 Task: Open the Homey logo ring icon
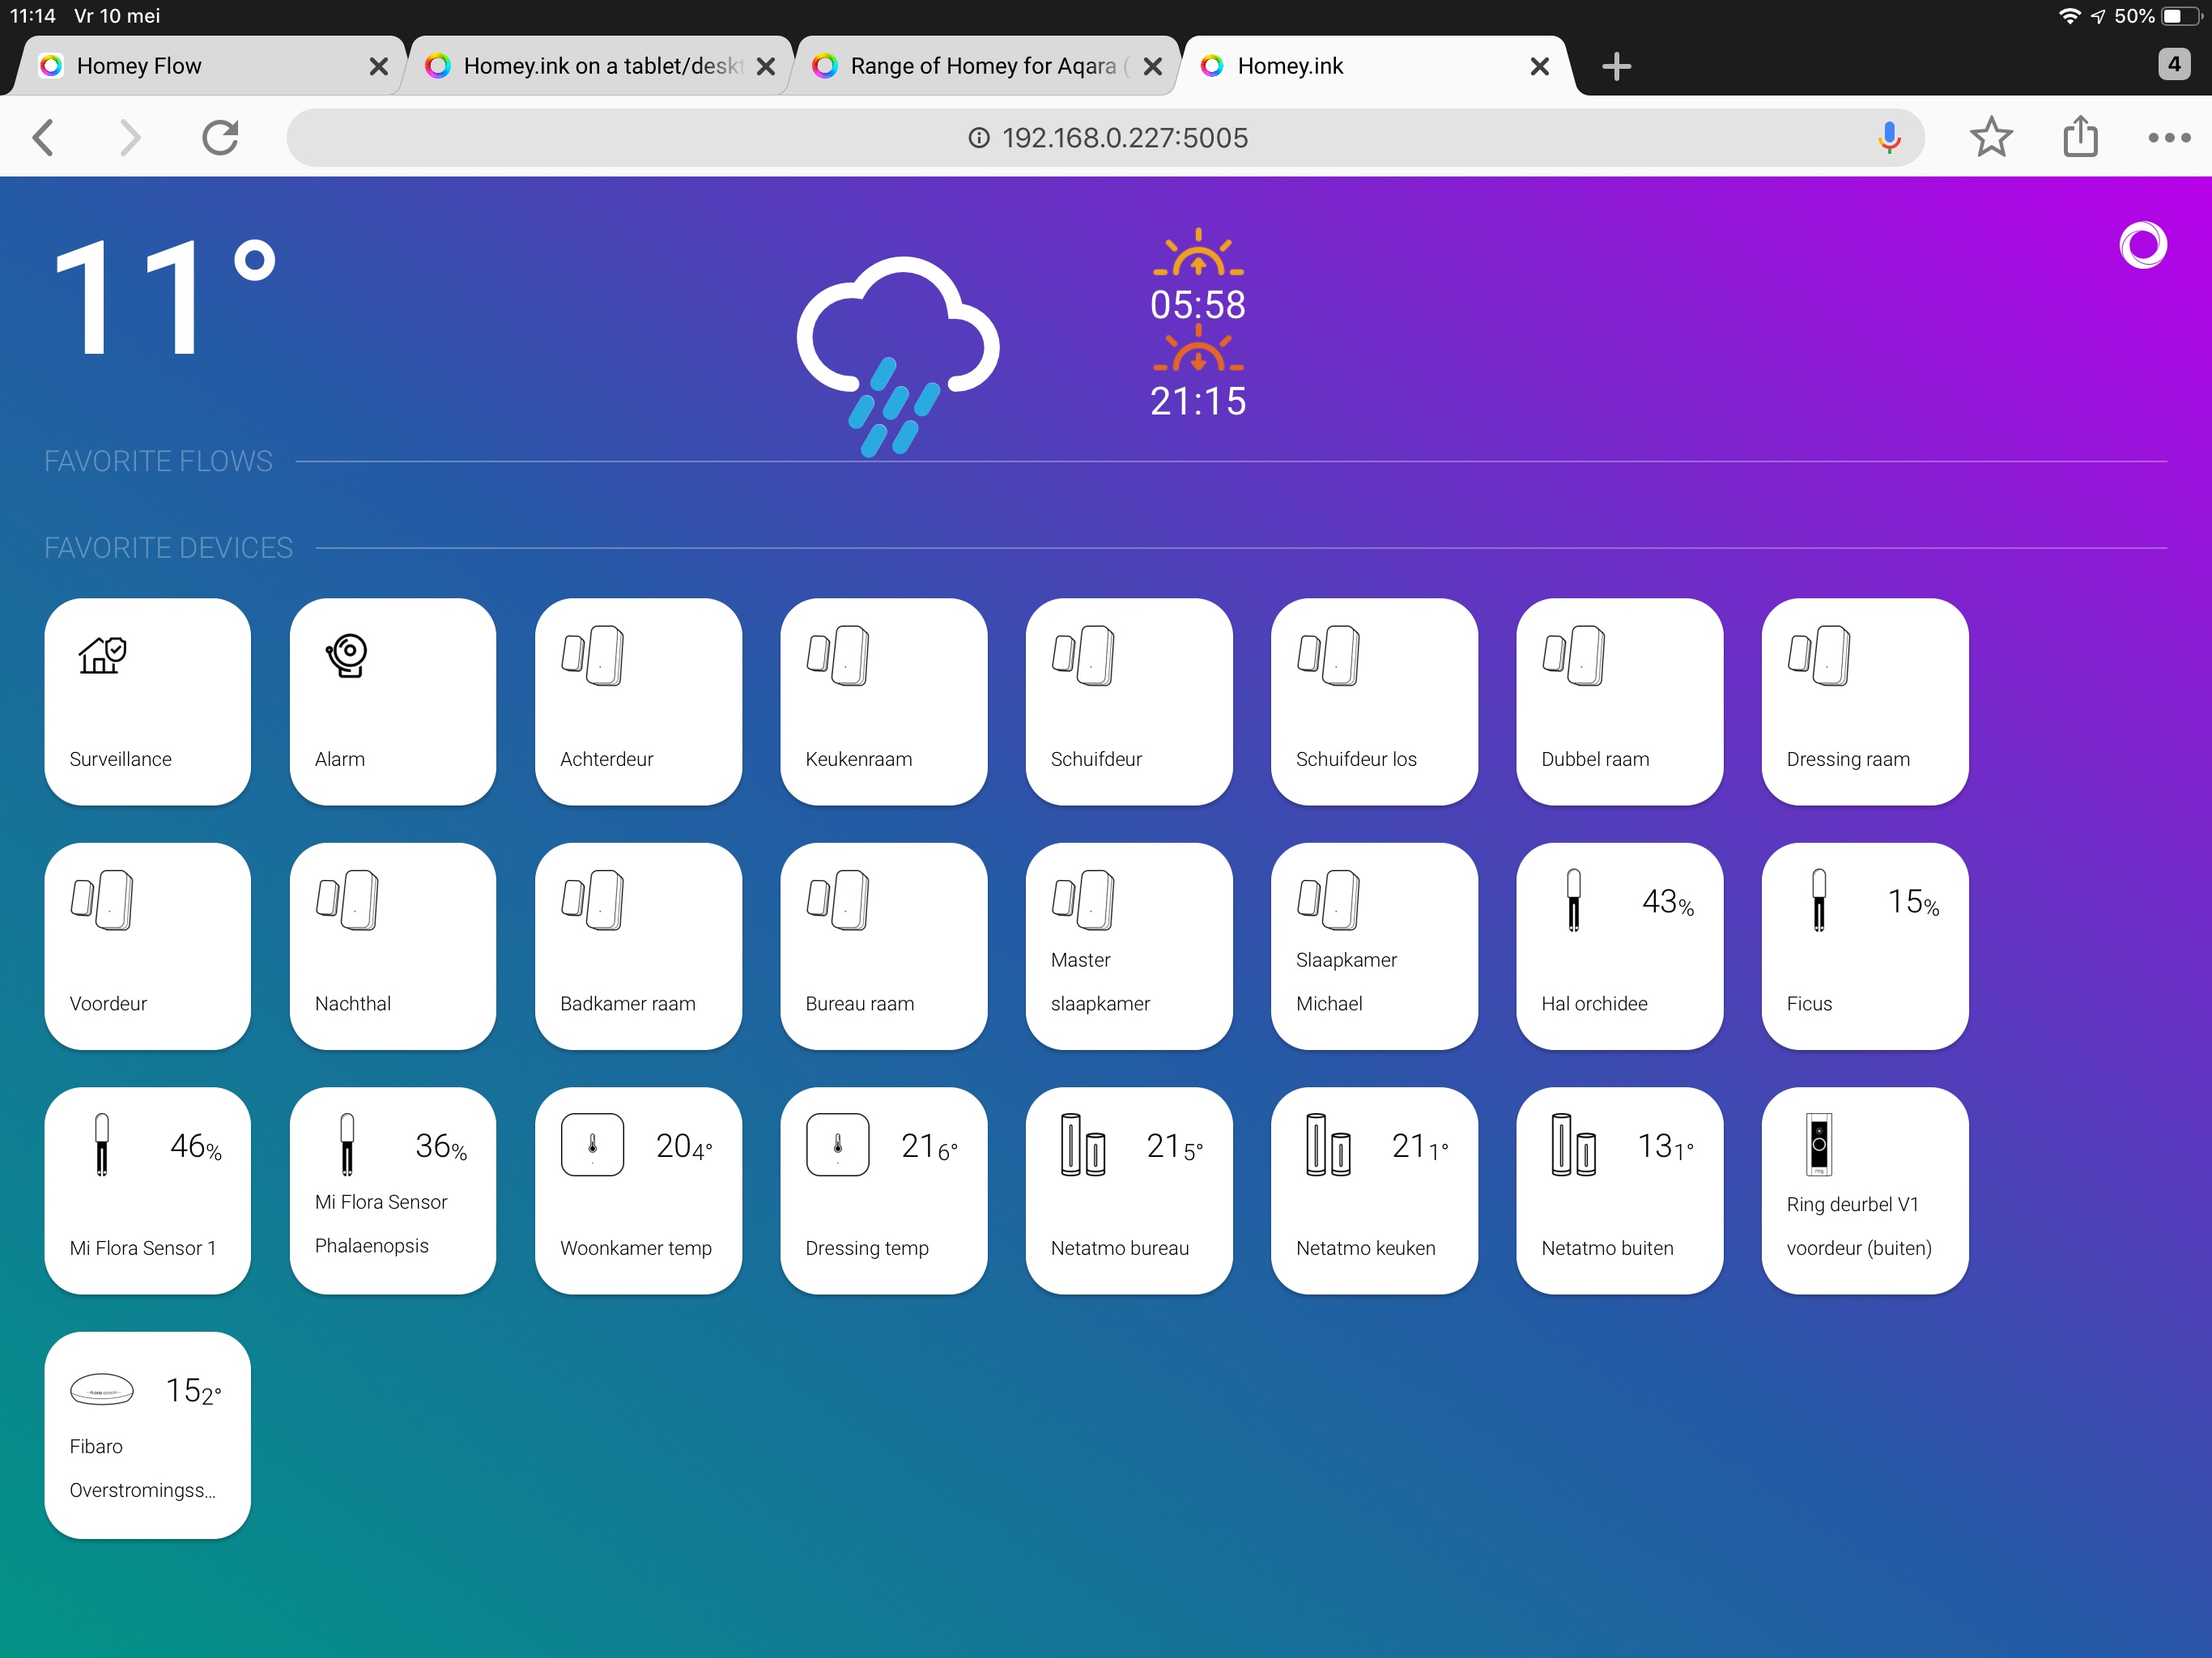click(2142, 245)
